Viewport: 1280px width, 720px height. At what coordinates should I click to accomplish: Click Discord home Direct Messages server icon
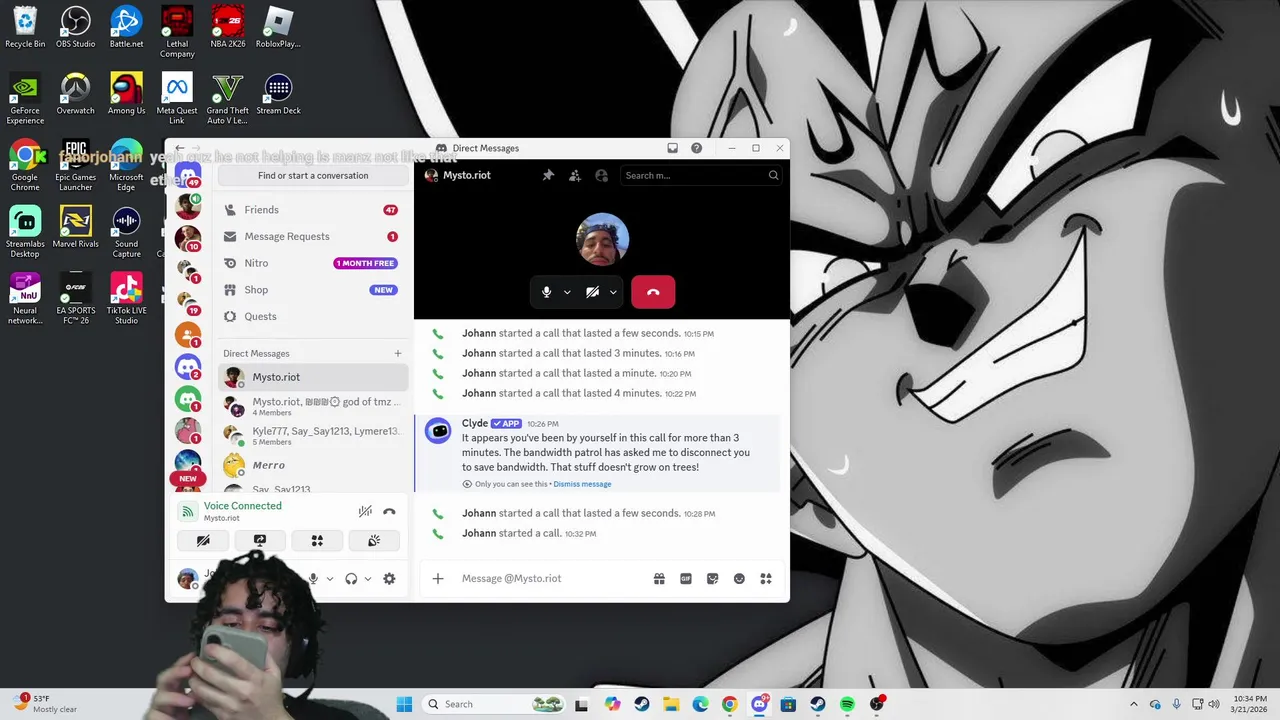pyautogui.click(x=188, y=174)
